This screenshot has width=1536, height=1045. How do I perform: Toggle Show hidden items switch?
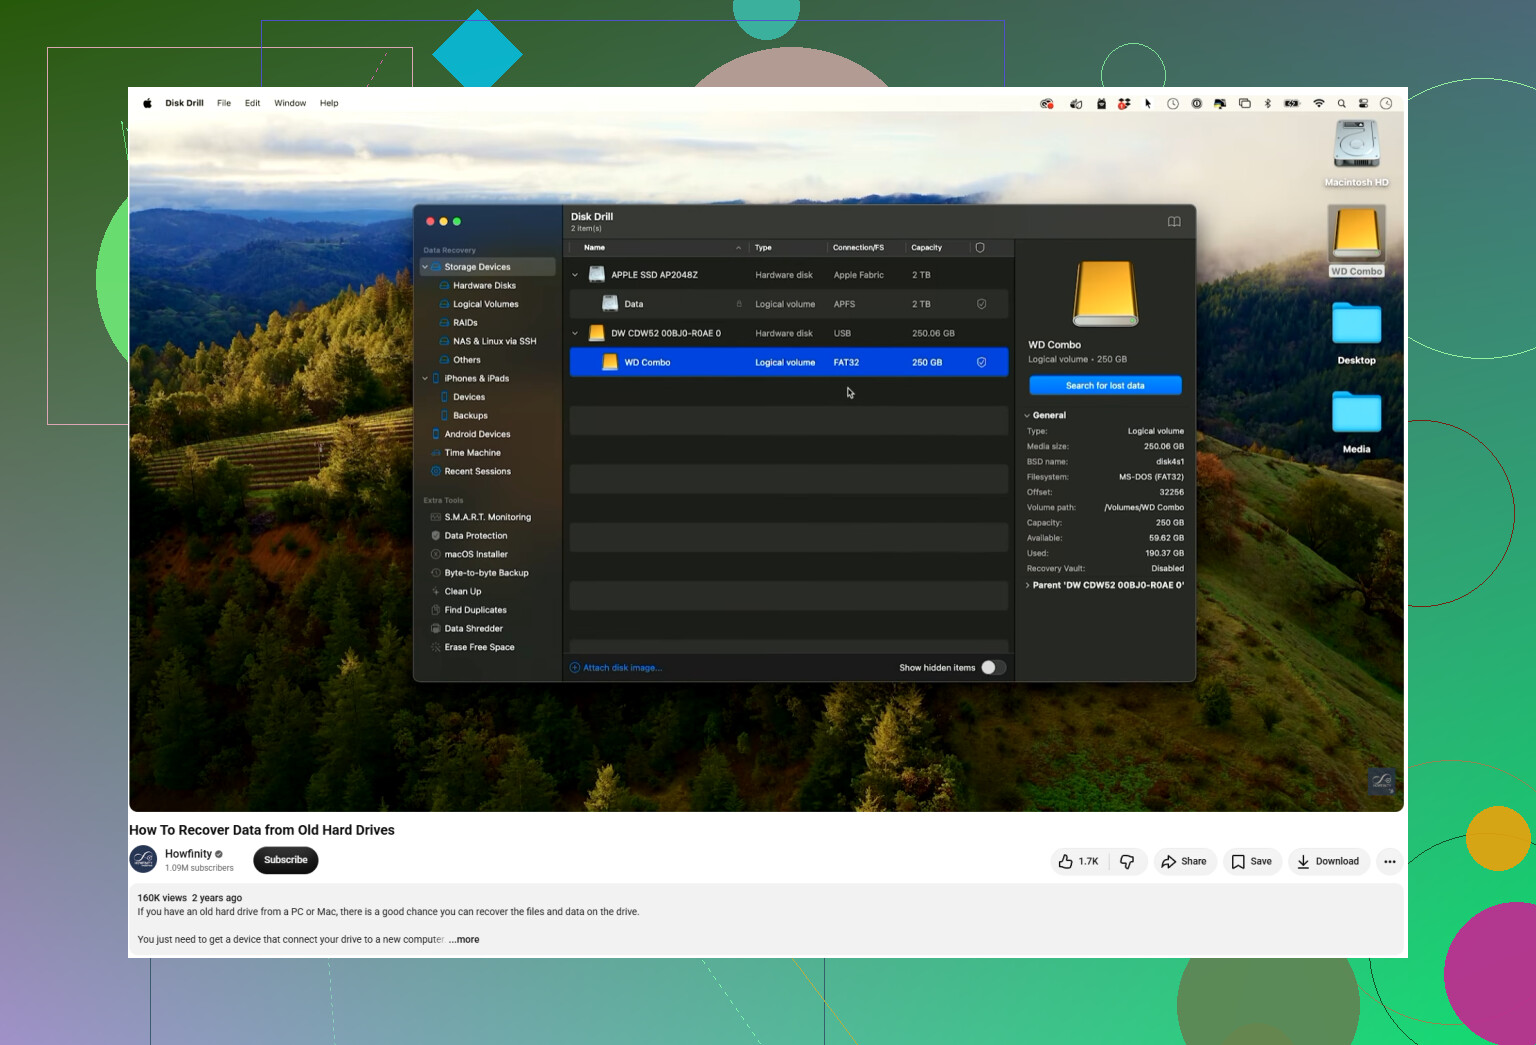tap(993, 668)
